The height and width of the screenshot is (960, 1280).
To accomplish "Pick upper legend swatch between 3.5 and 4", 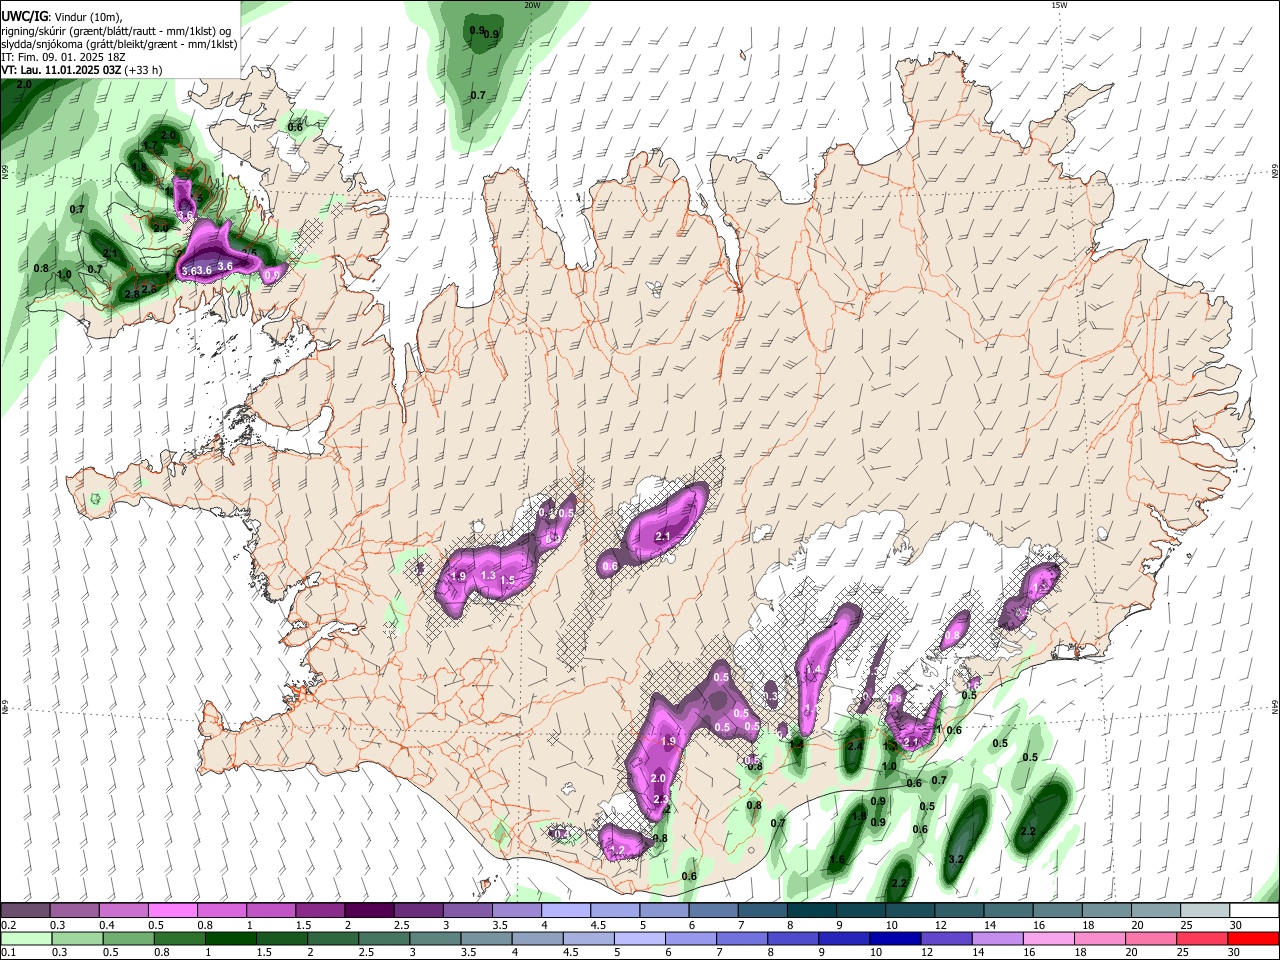I will (515, 910).
